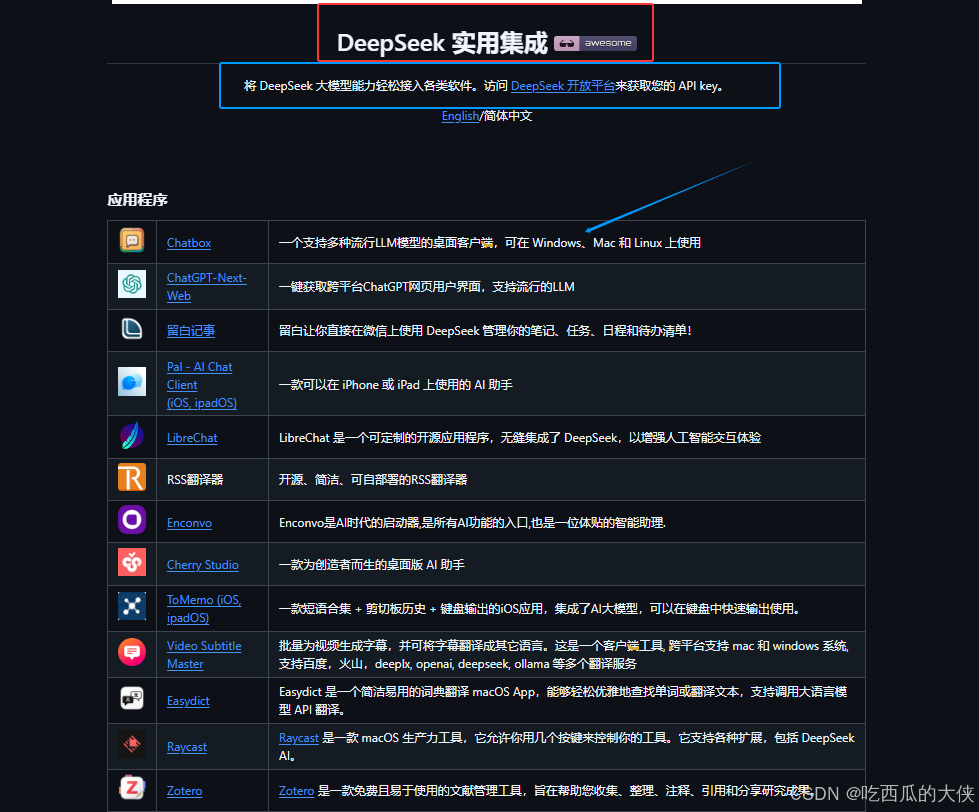Click the 一款为创造者而生的桌面版 AI 助手 description

(371, 565)
